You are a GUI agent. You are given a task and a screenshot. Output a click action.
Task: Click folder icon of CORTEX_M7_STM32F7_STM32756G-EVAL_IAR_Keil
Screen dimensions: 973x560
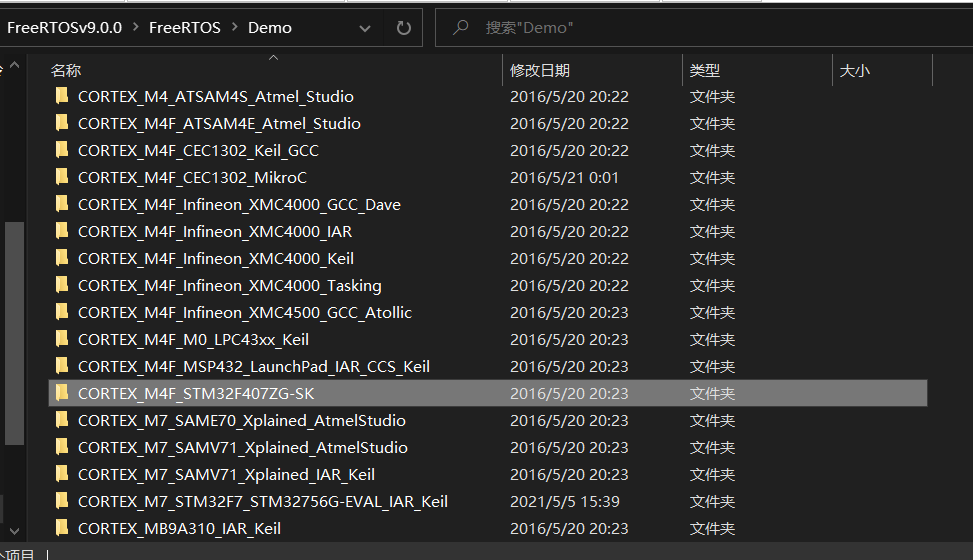tap(61, 501)
